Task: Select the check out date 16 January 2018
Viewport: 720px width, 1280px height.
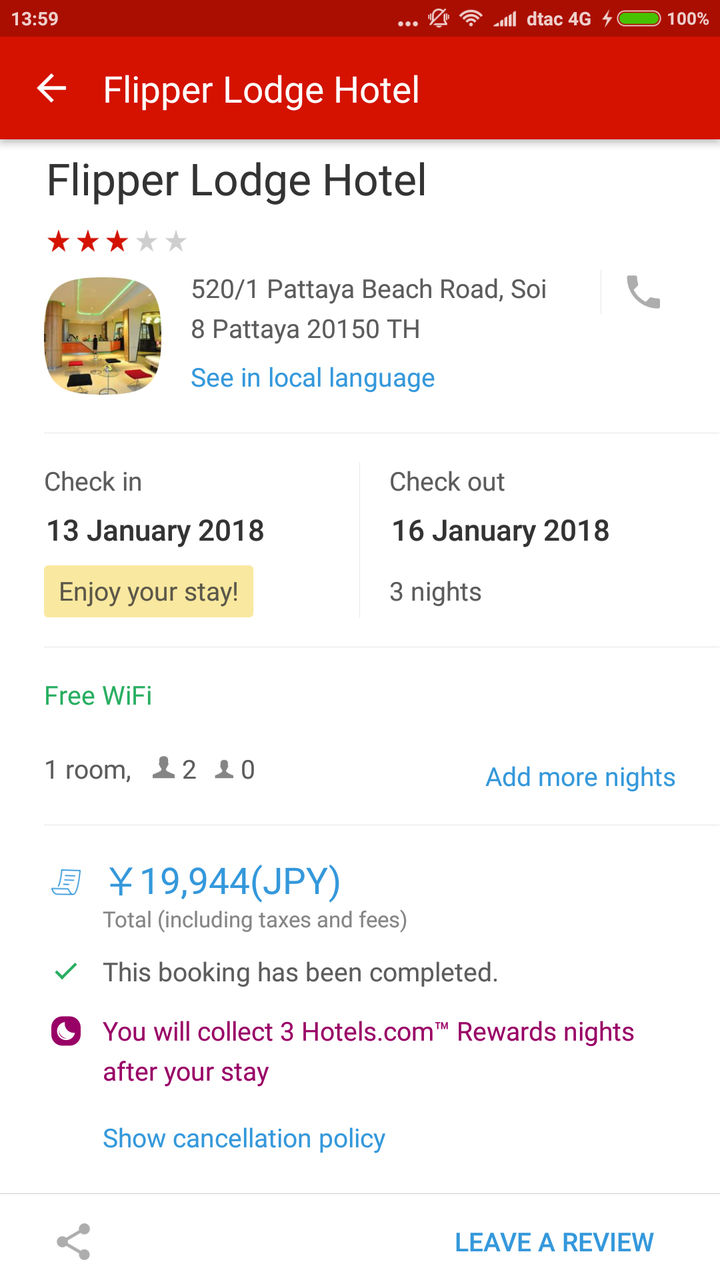Action: 500,531
